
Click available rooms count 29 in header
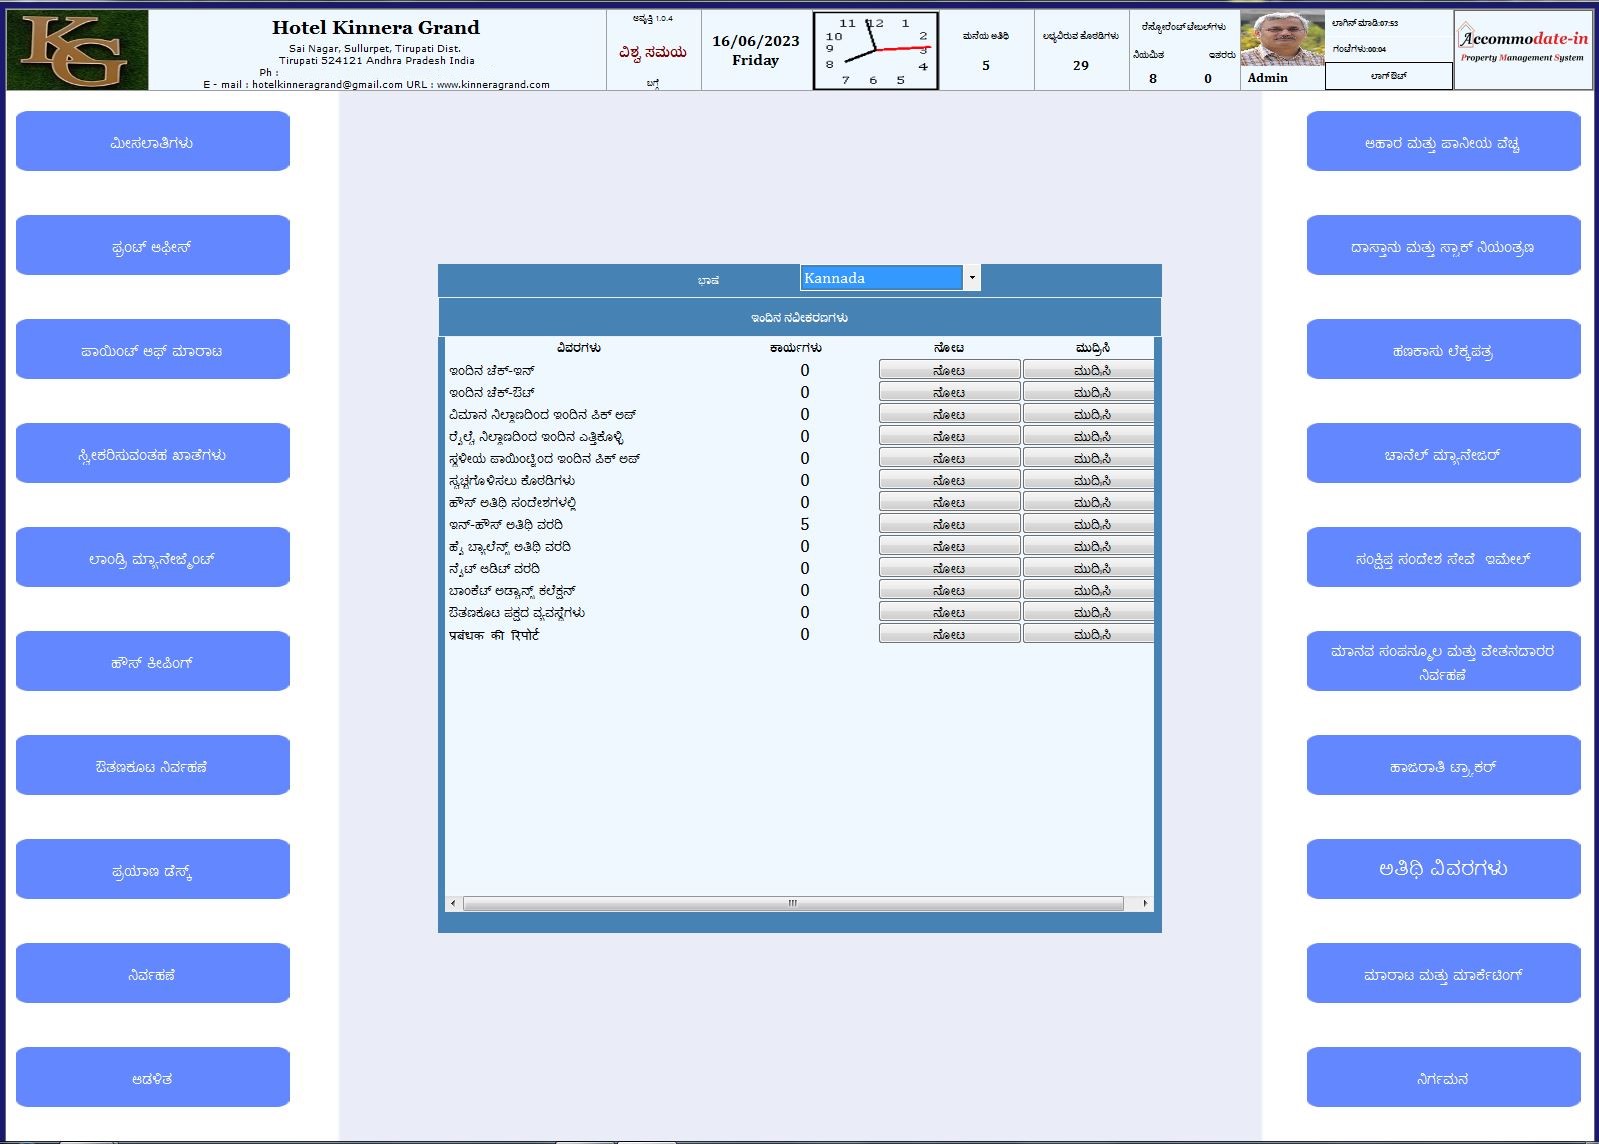pos(1081,65)
